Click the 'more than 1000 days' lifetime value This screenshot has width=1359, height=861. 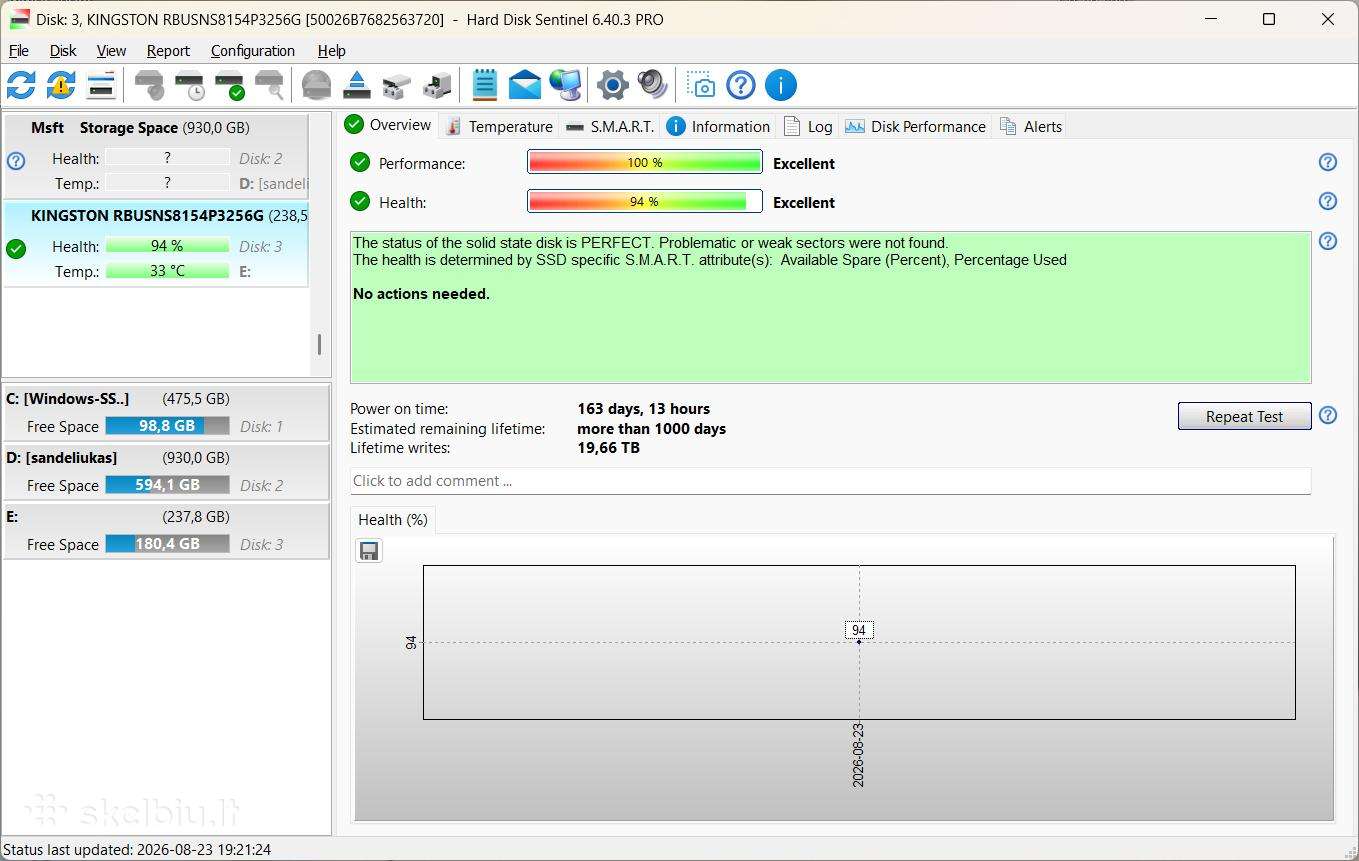pyautogui.click(x=652, y=429)
